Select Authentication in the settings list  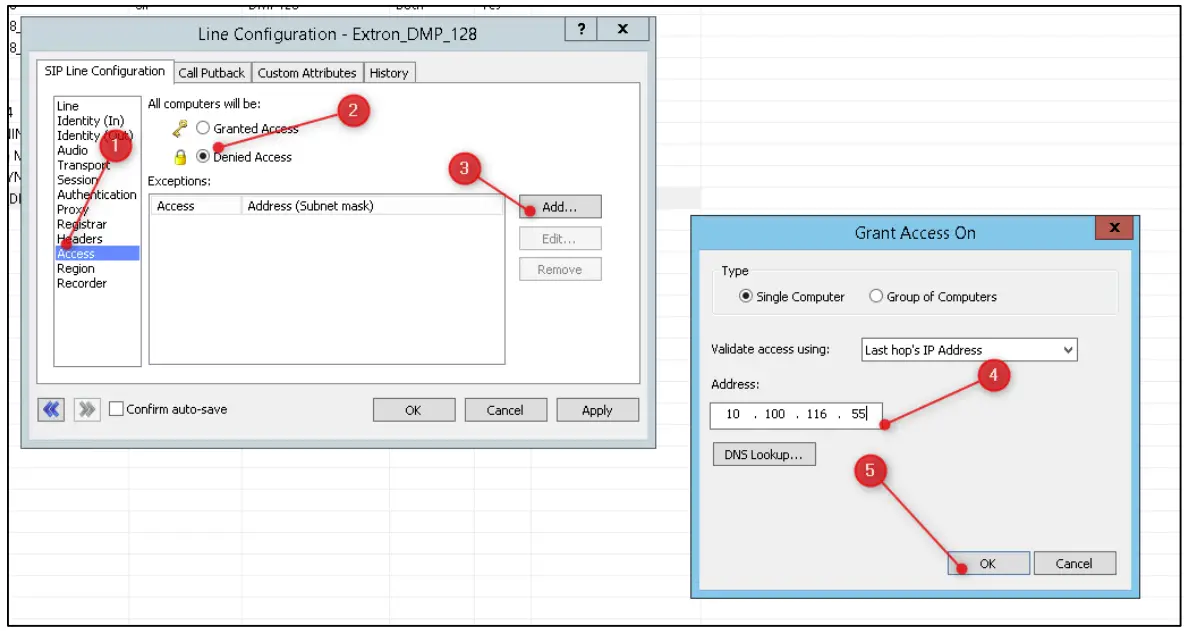97,194
